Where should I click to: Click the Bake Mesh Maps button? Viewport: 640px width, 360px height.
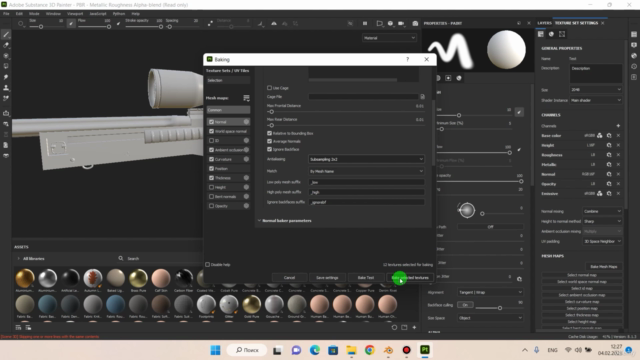click(604, 267)
